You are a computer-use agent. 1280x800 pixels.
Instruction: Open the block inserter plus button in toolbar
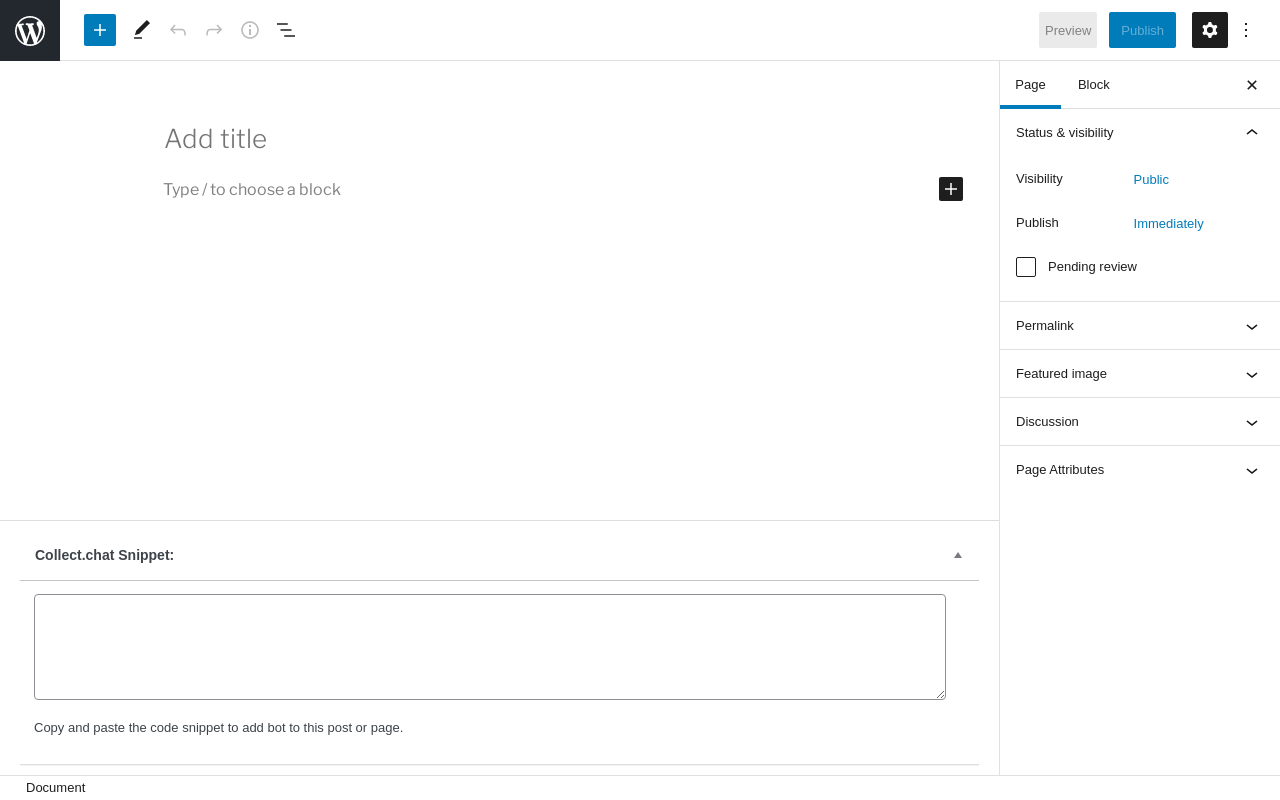click(100, 30)
